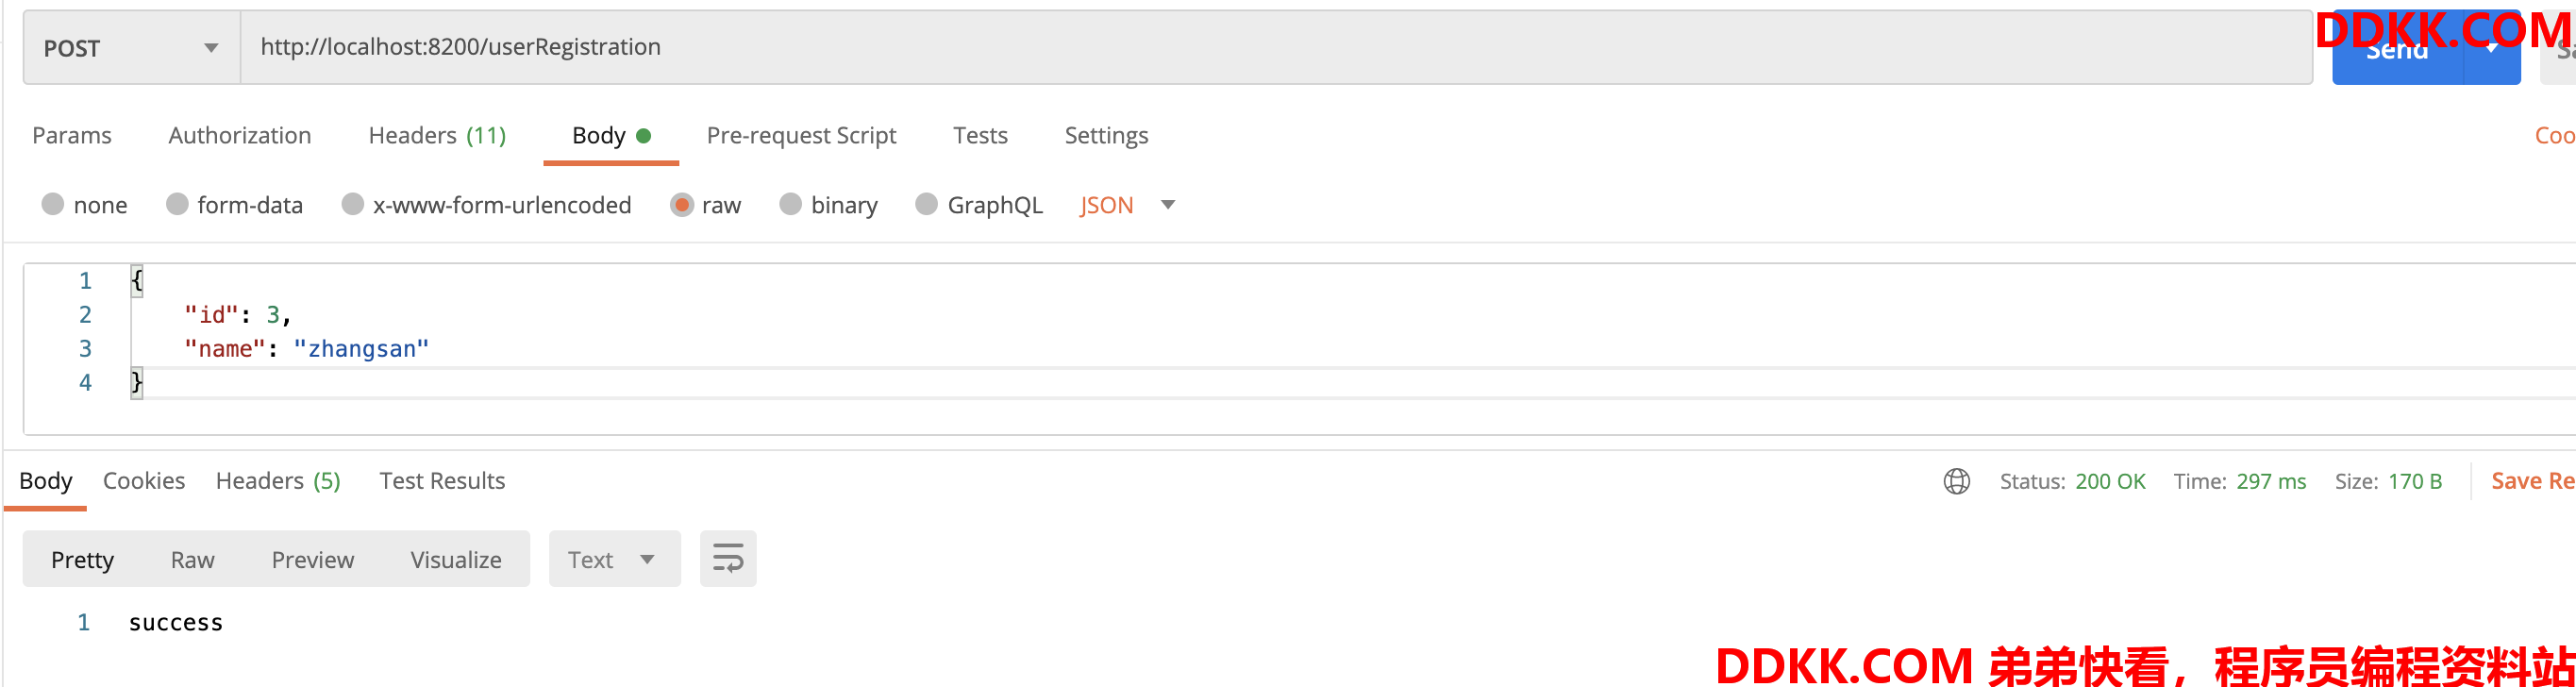Click the request URL input field
The height and width of the screenshot is (687, 2576).
[x=1276, y=48]
